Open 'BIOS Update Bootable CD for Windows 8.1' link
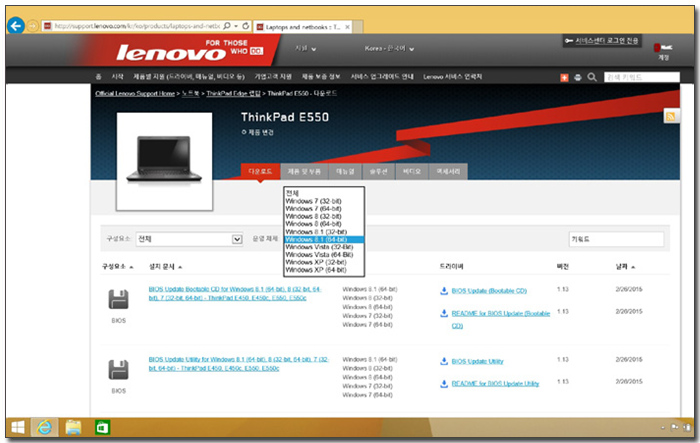This screenshot has height=443, width=700. pos(235,293)
